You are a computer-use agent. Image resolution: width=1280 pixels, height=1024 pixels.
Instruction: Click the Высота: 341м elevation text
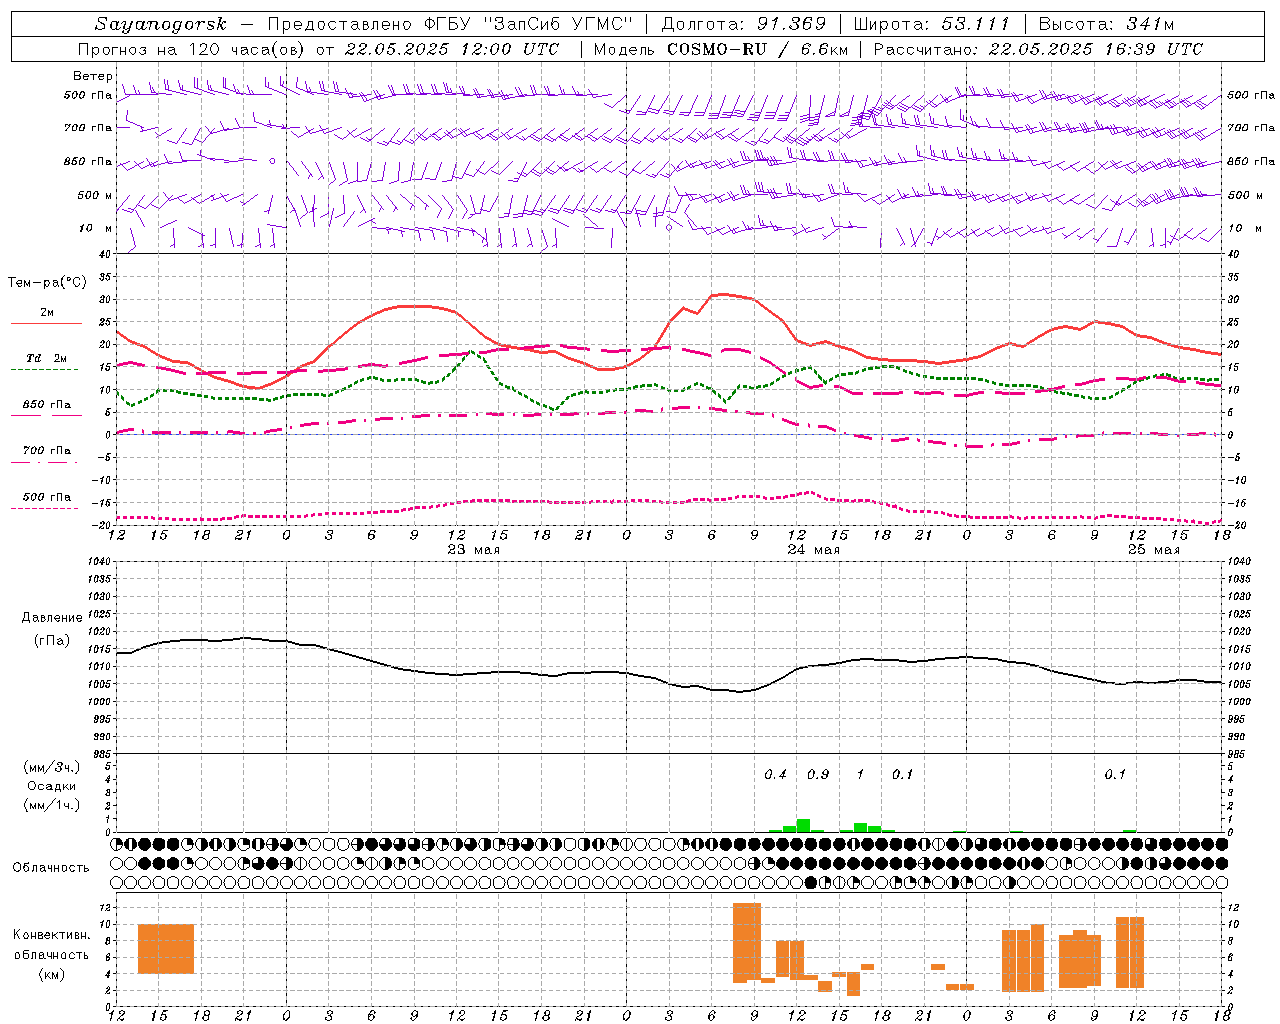[x=1106, y=24]
